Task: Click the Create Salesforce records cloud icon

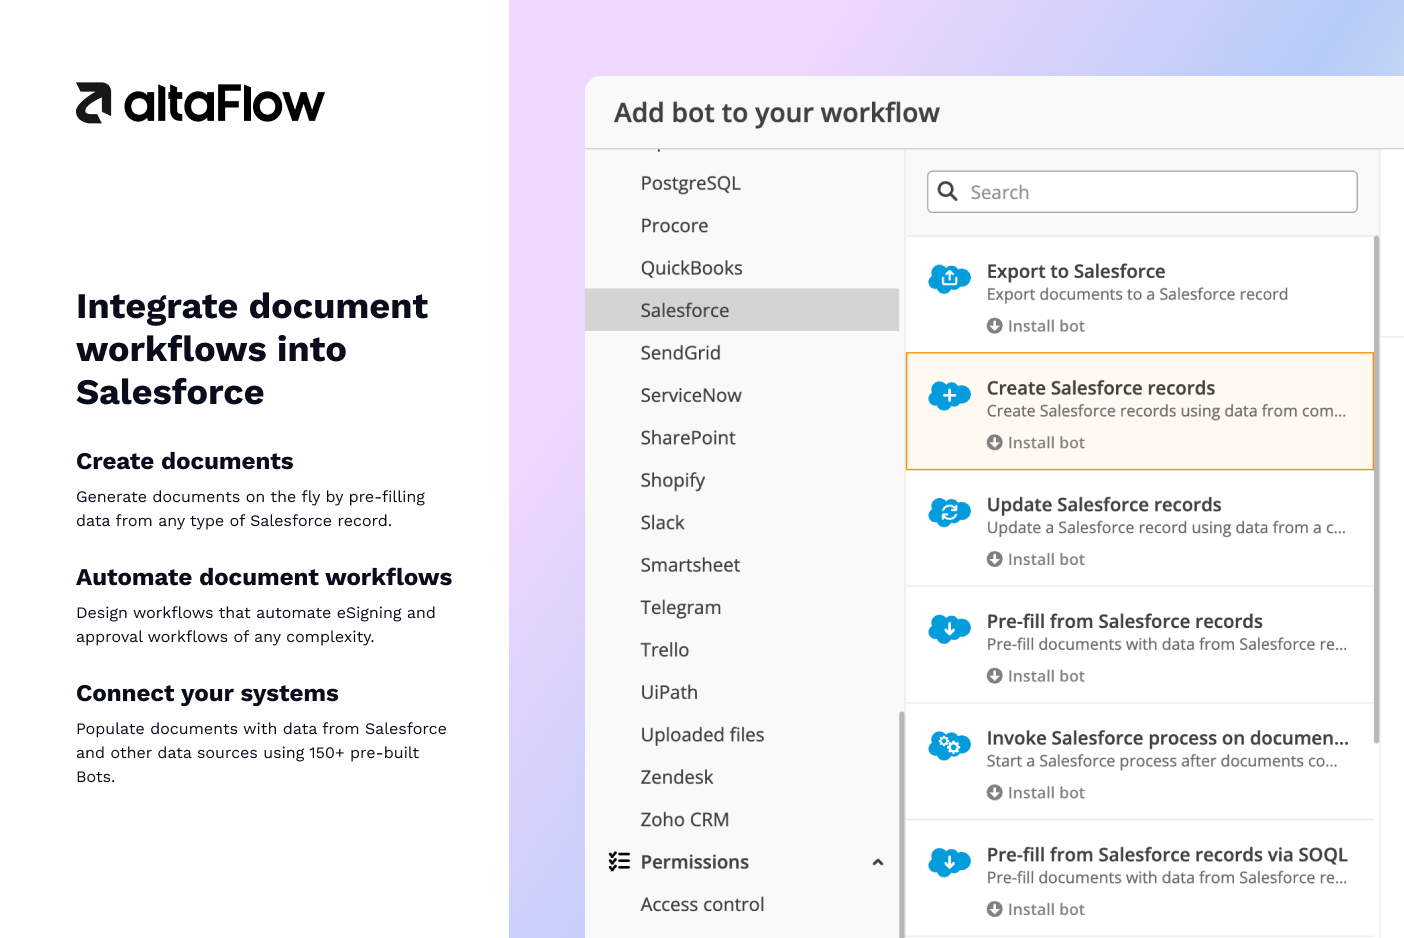Action: tap(949, 395)
